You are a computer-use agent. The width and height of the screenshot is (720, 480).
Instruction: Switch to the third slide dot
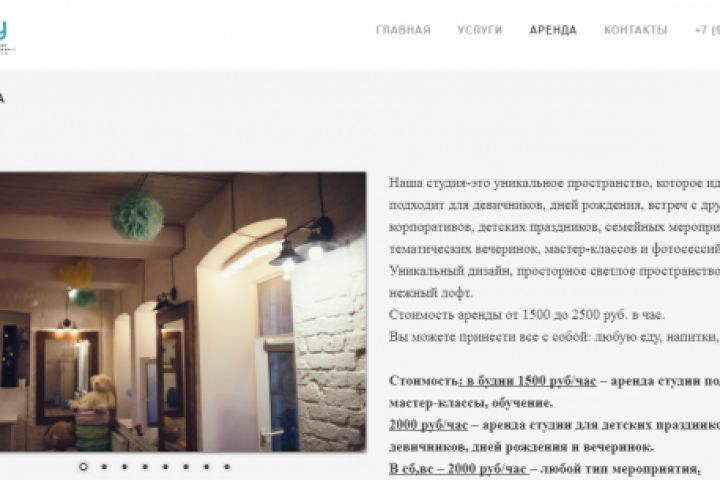(x=124, y=467)
